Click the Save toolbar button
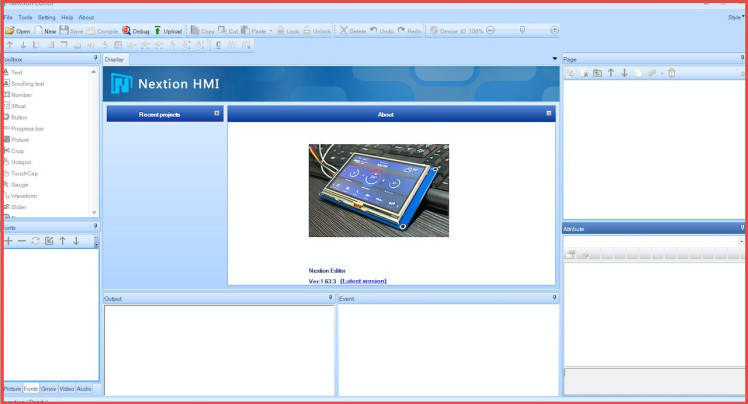 pyautogui.click(x=71, y=31)
